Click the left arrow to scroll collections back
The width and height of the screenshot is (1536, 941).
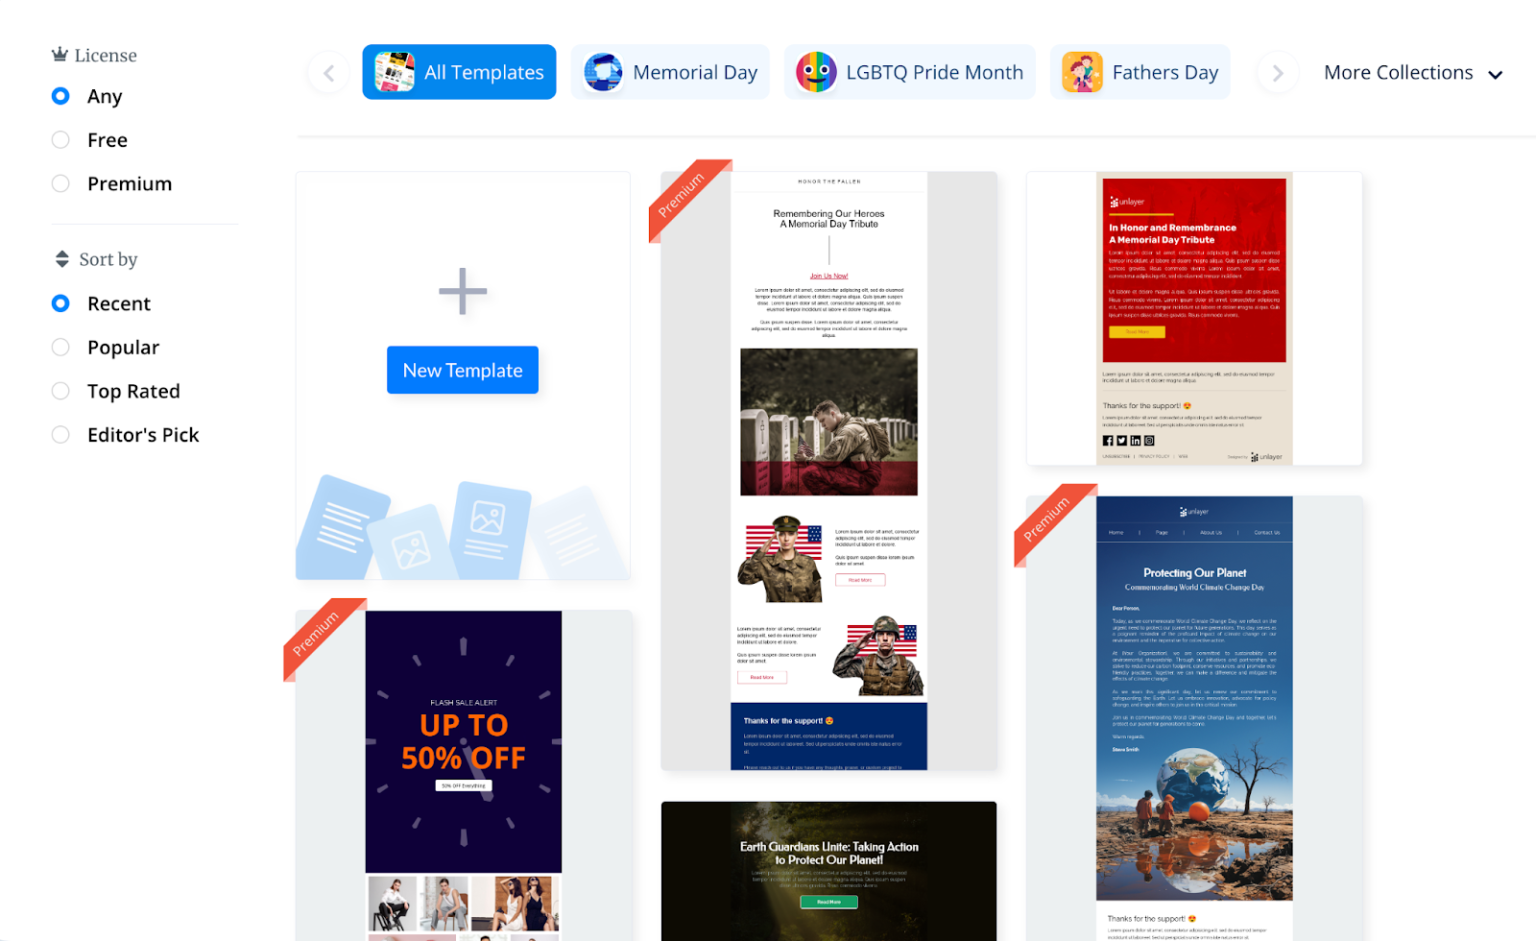tap(328, 72)
